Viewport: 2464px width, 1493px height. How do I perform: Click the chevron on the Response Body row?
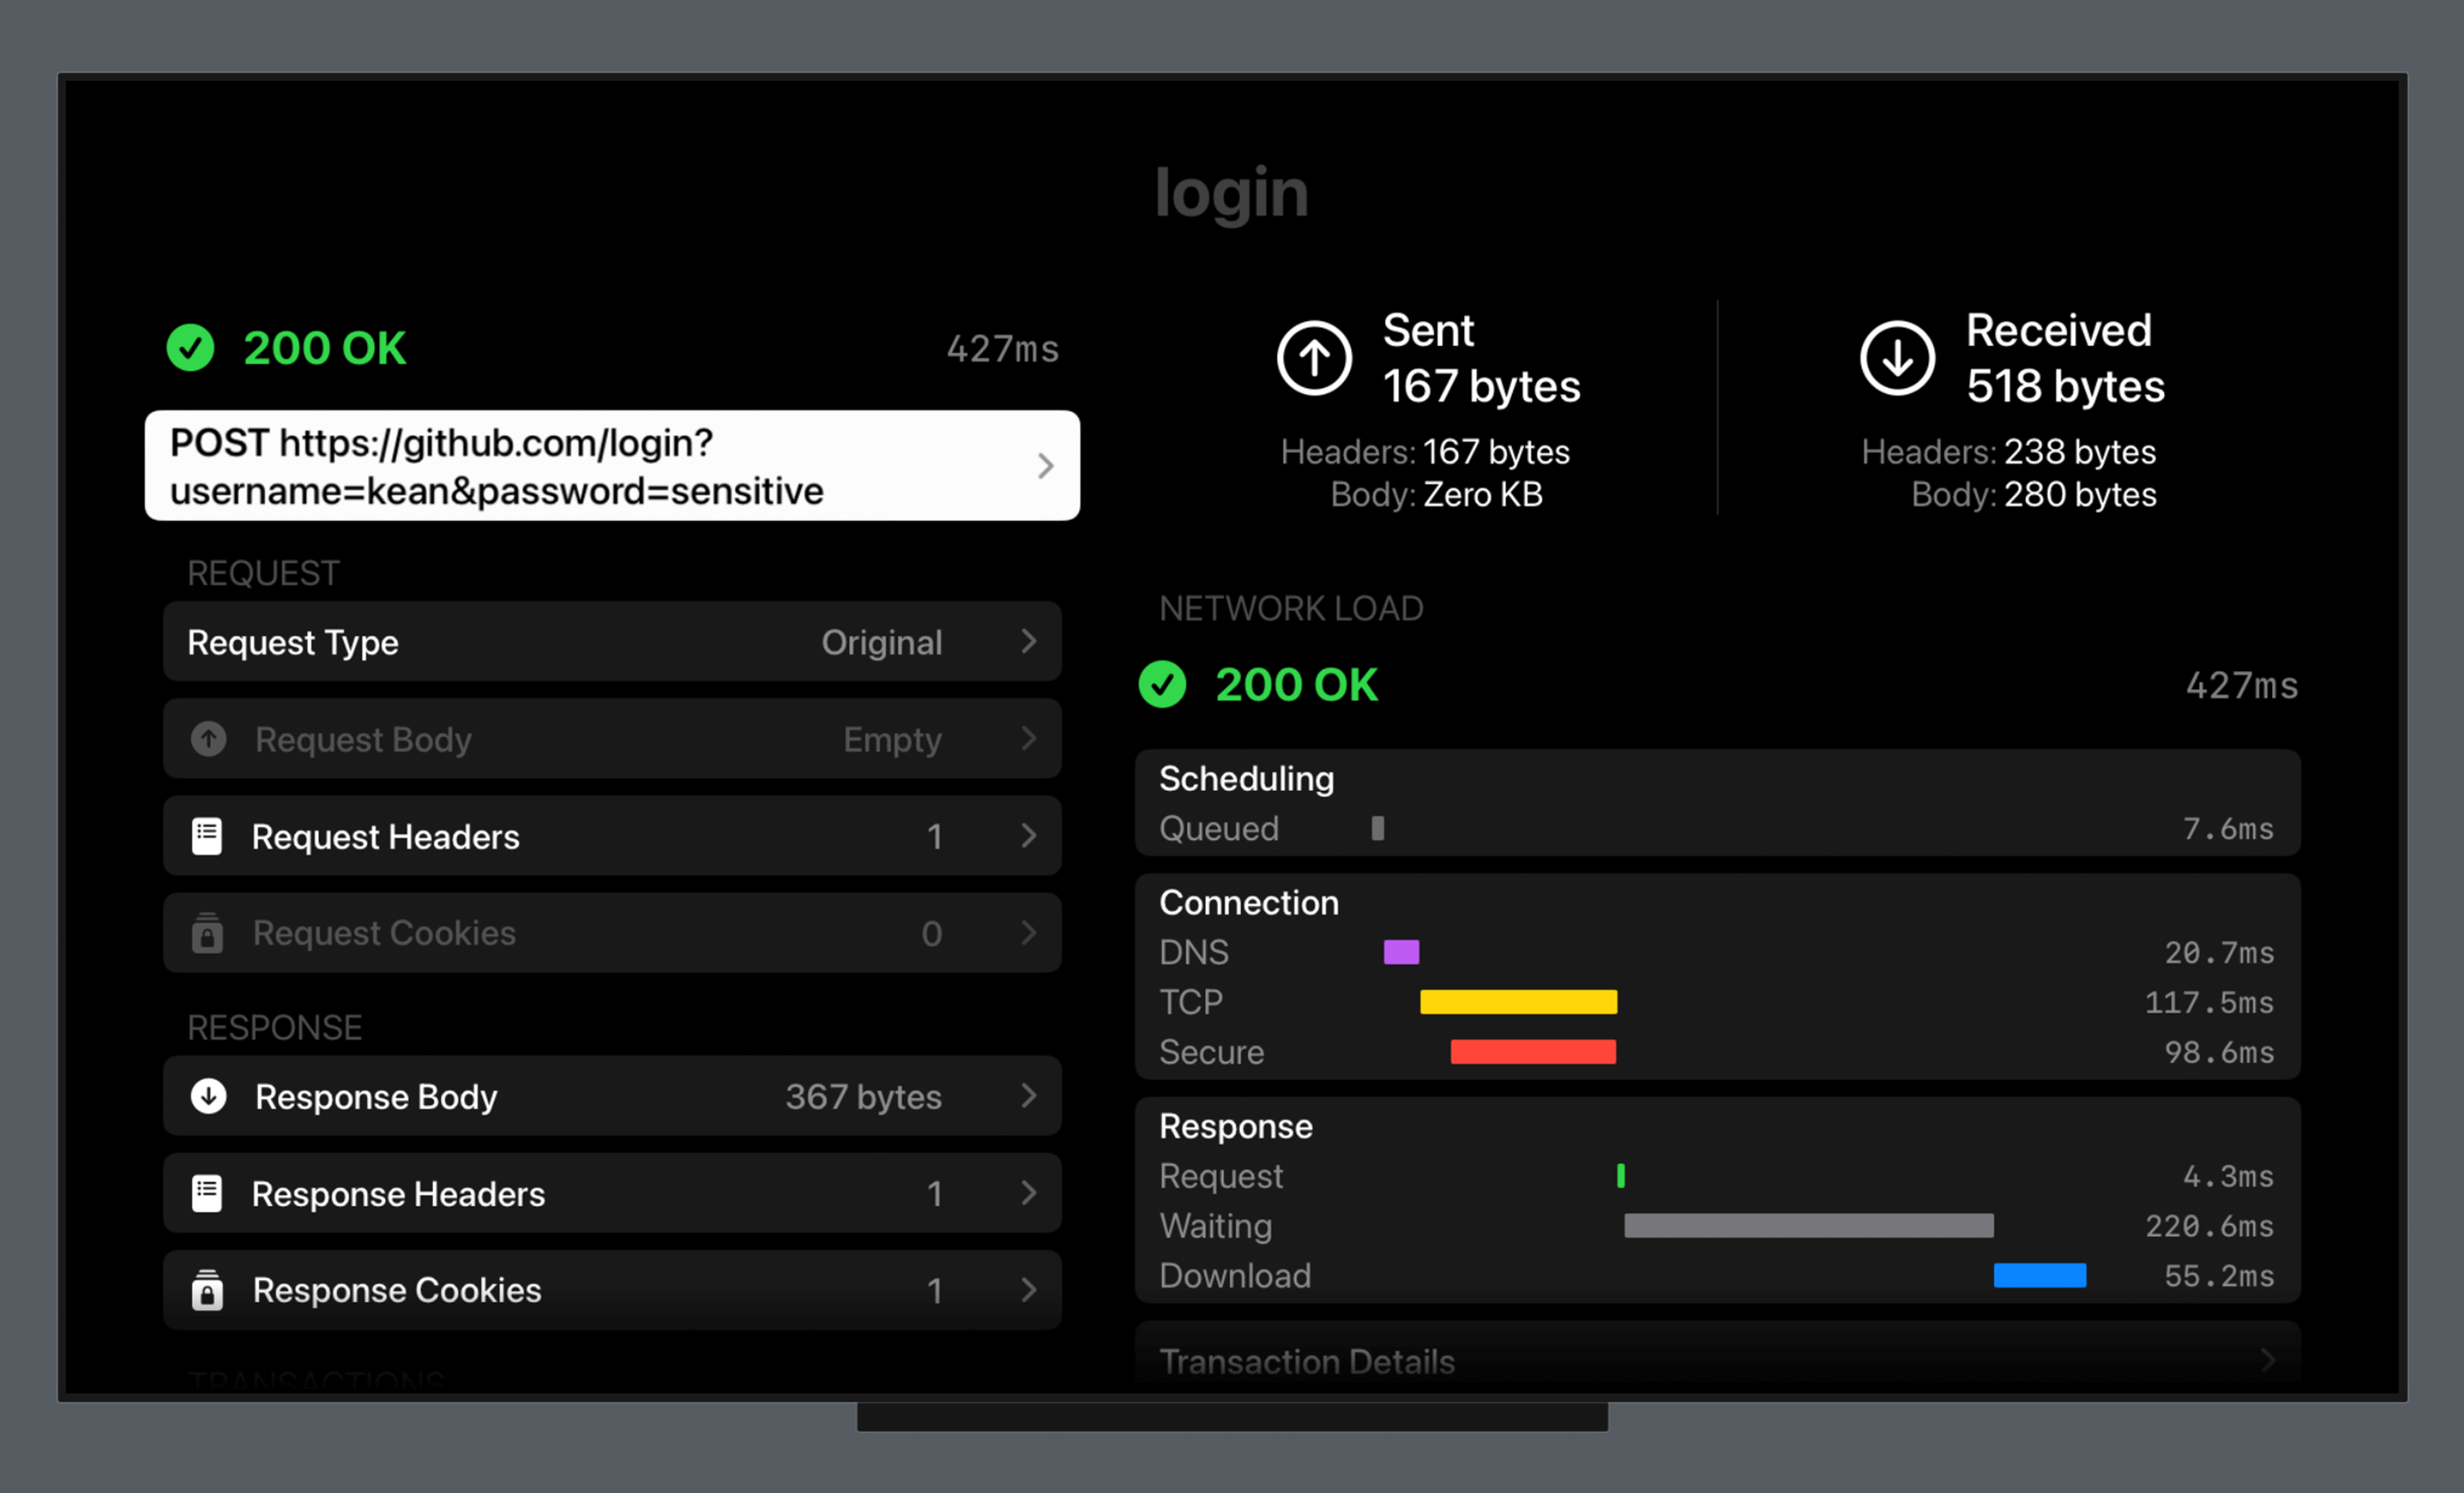click(1029, 1095)
